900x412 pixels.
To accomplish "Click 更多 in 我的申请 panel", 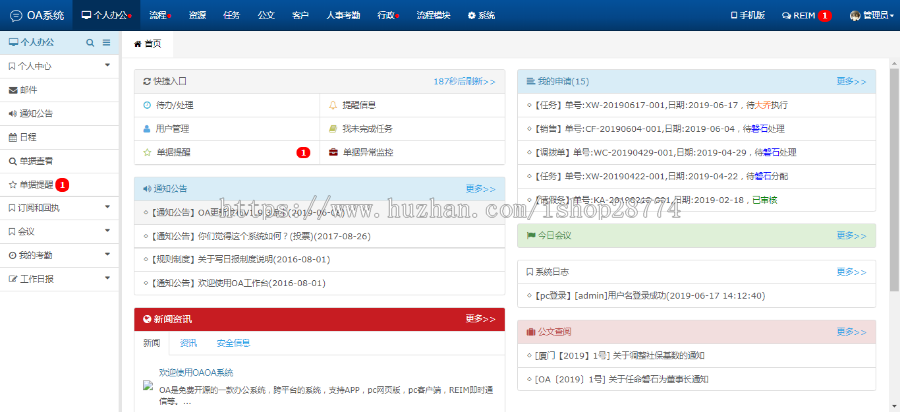I will (x=851, y=81).
